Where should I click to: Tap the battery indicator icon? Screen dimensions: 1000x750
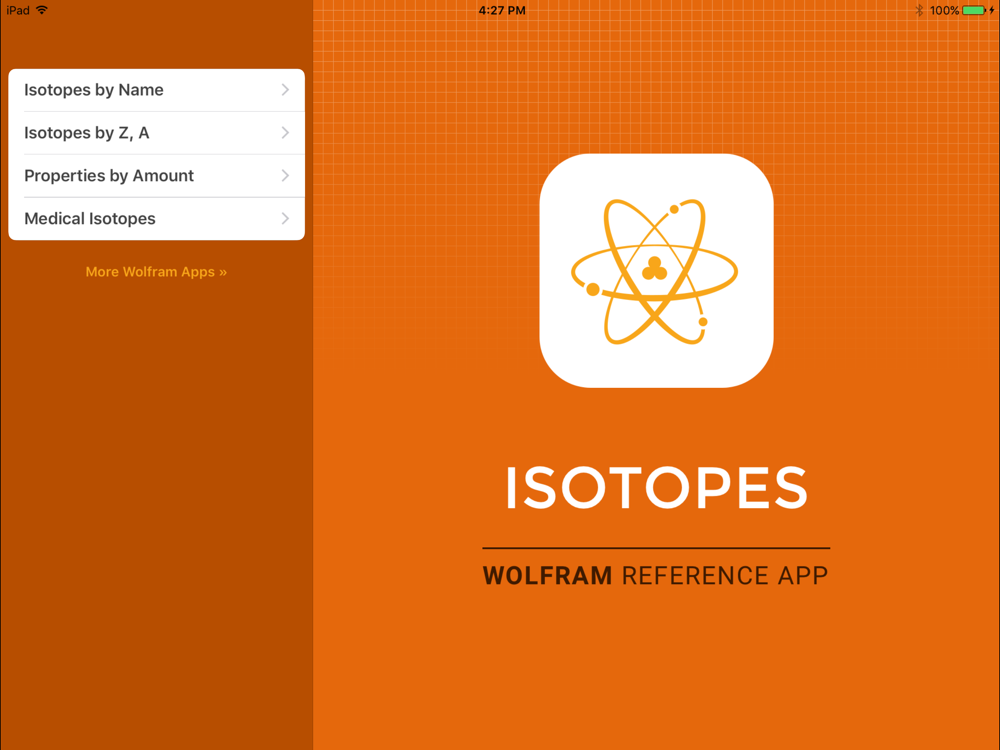point(974,10)
